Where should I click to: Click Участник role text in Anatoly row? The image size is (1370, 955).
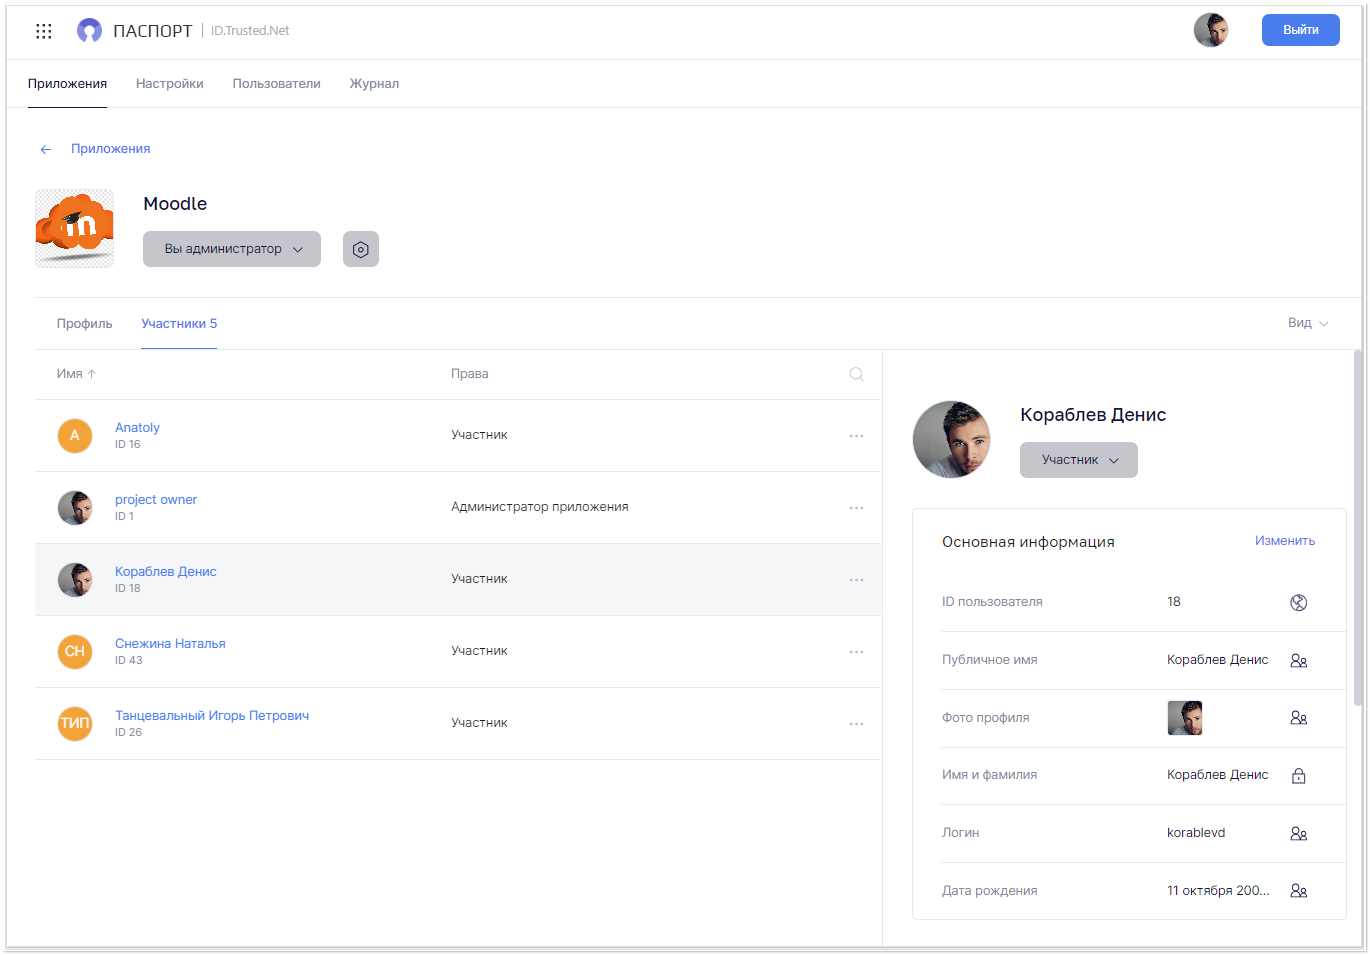479,435
